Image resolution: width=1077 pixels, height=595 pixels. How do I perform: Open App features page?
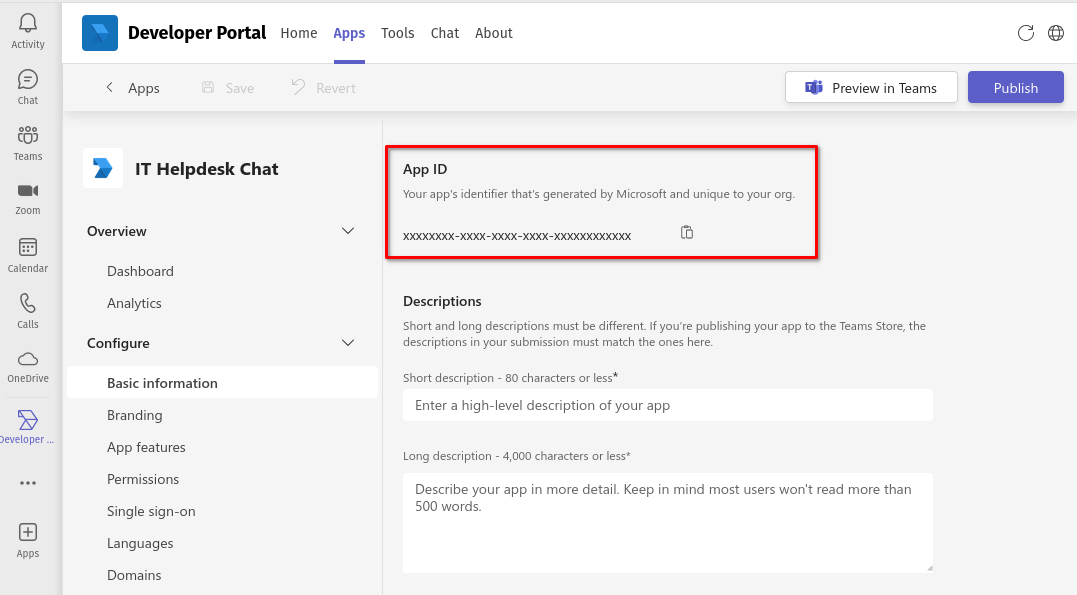tap(146, 447)
